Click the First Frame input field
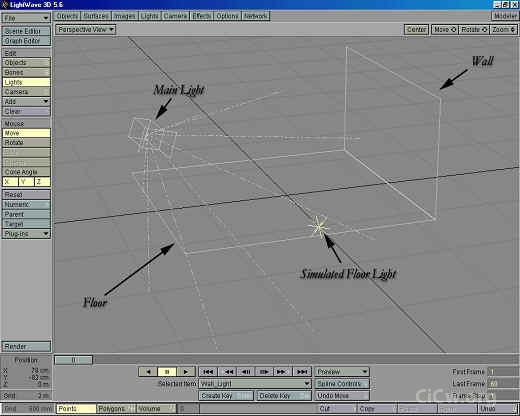The height and width of the screenshot is (416, 520). pos(502,372)
